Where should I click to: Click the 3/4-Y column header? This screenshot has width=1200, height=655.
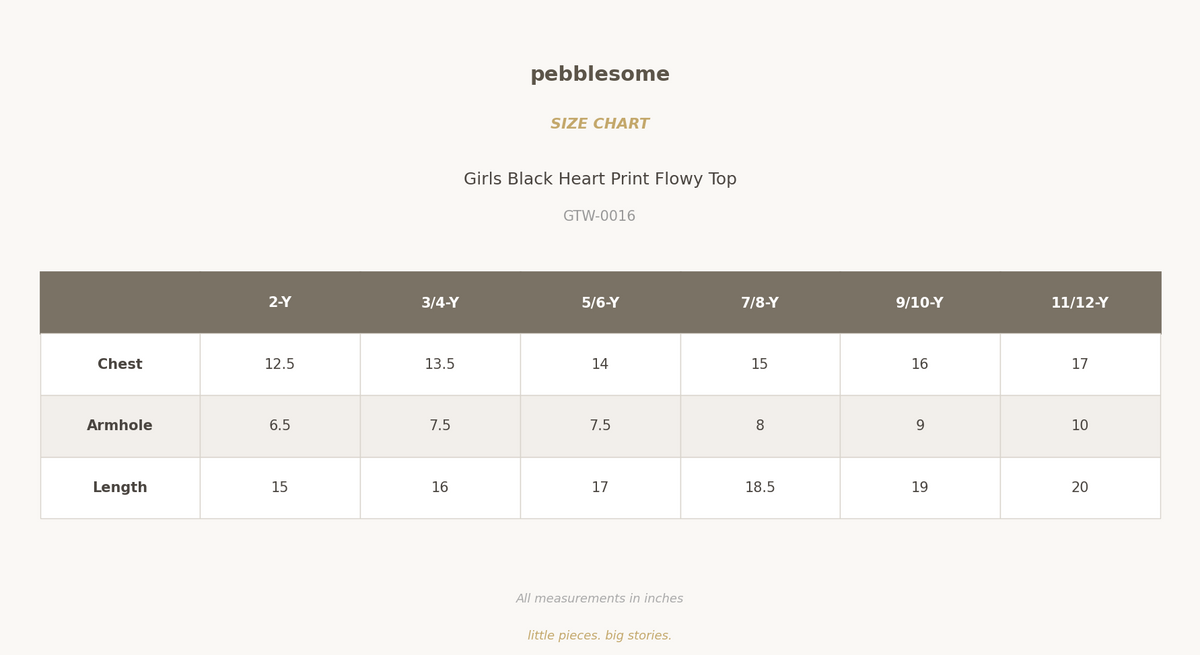click(440, 303)
